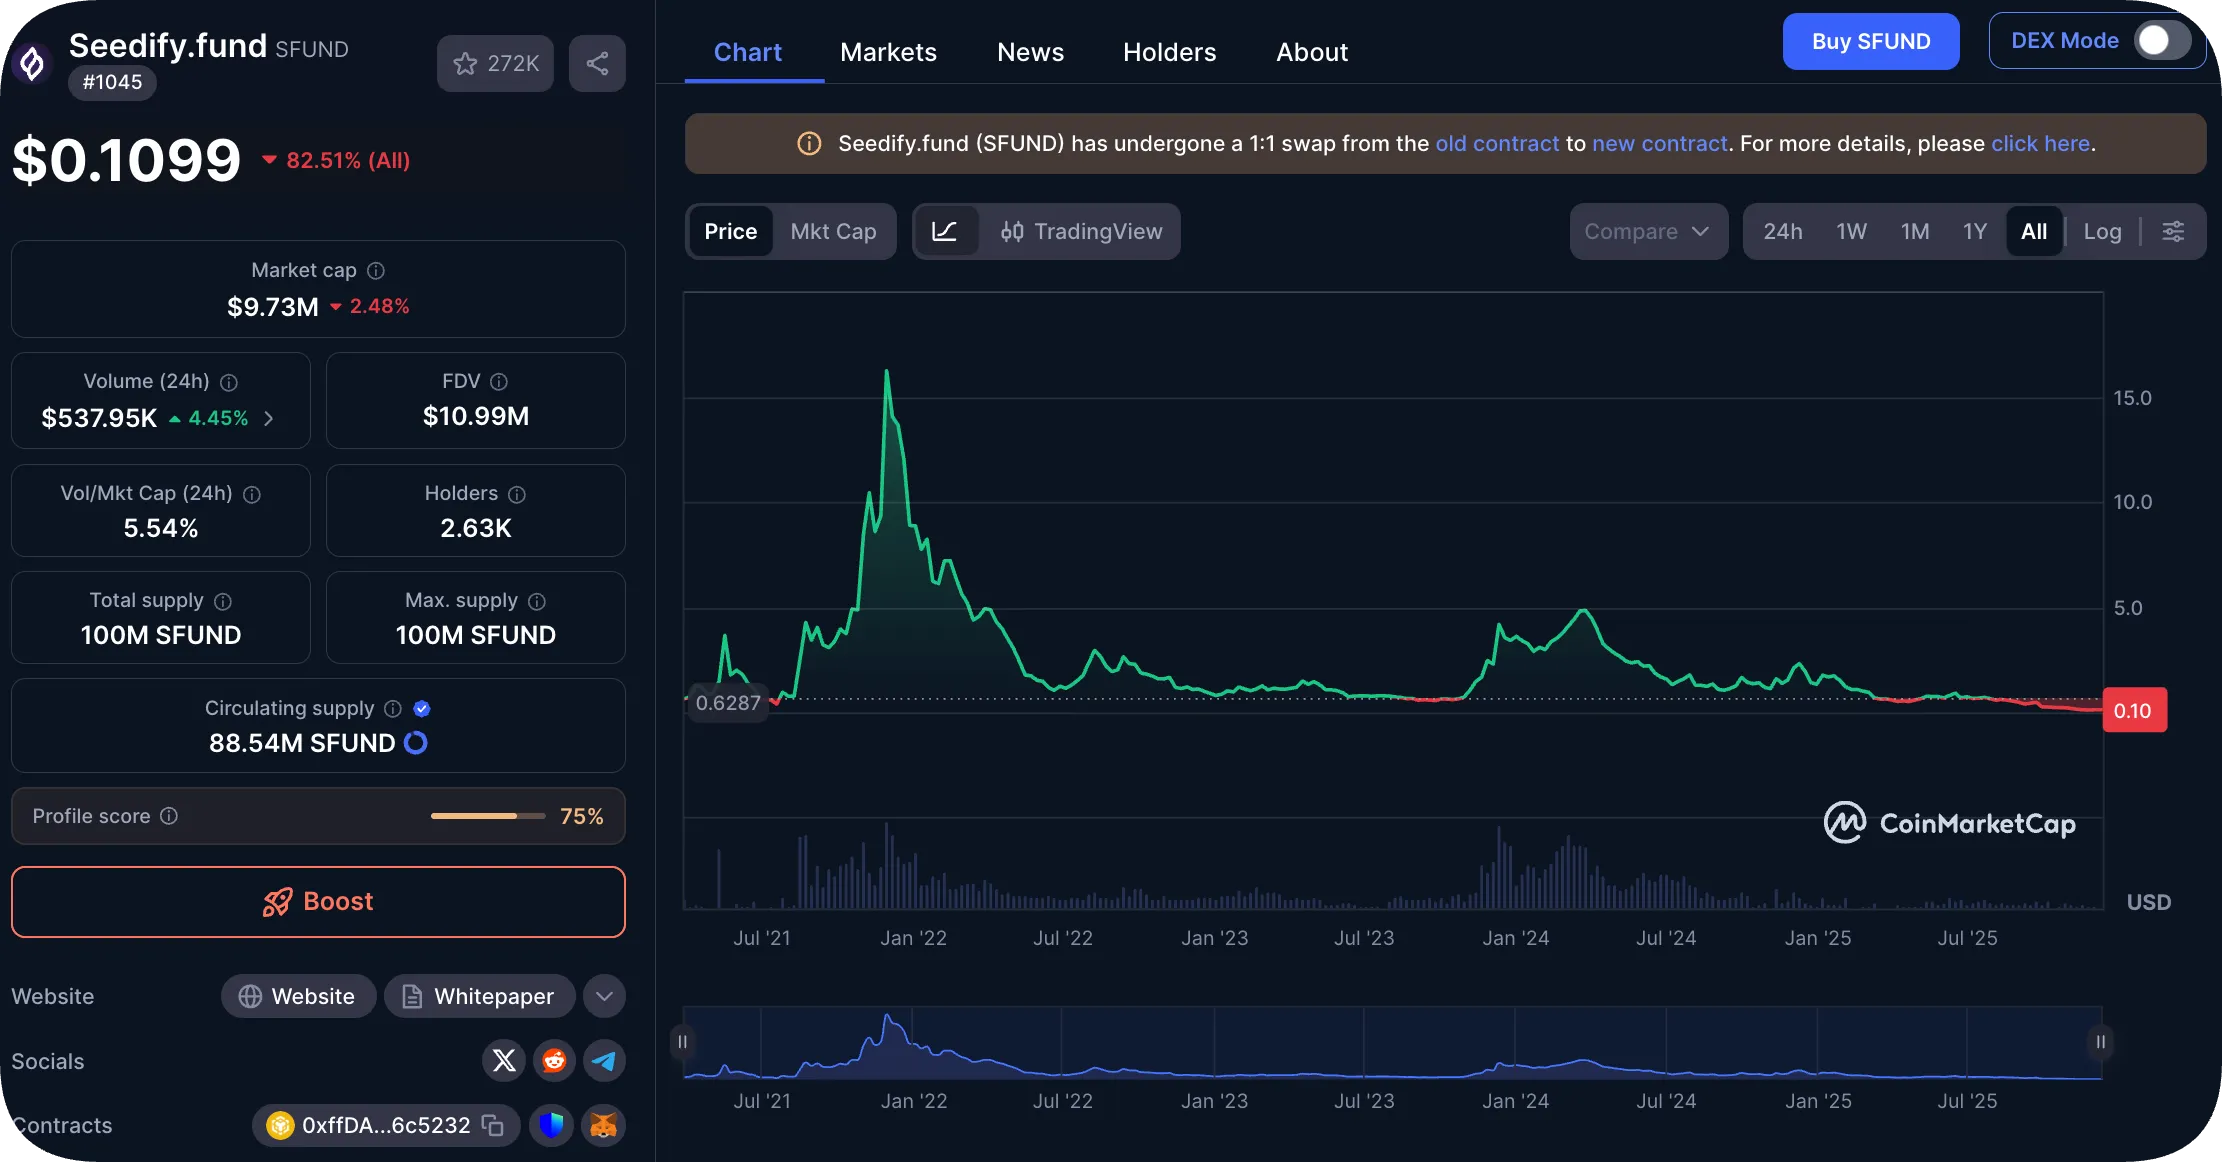The width and height of the screenshot is (2222, 1162).
Task: Click the share icon next to watchlist star
Action: (597, 63)
